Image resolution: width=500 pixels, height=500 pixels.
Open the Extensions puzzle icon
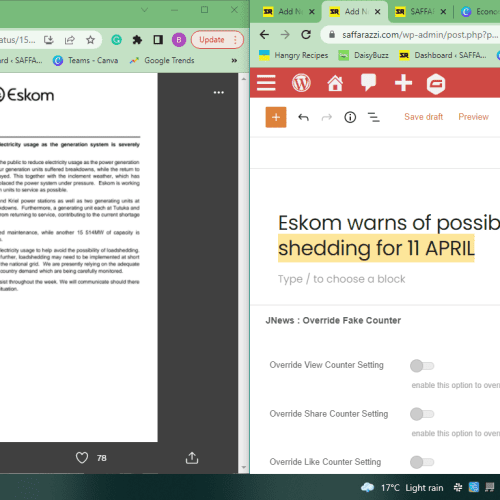pyautogui.click(x=137, y=40)
